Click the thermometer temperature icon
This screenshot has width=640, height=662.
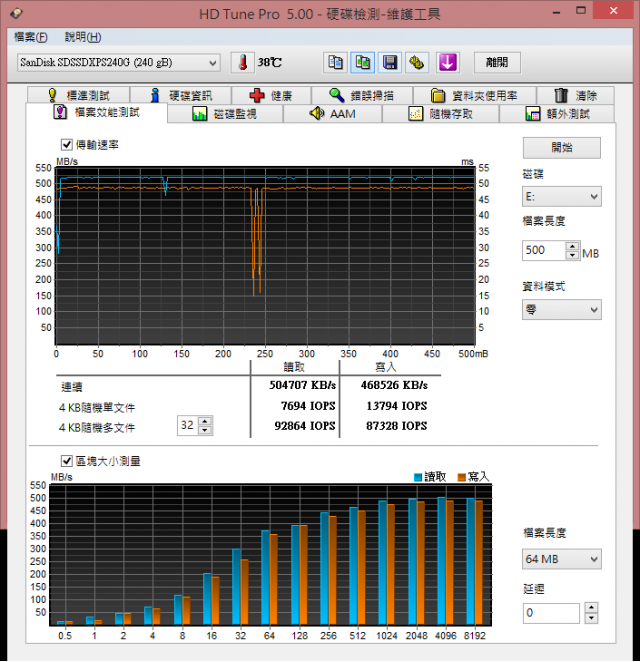(x=243, y=63)
